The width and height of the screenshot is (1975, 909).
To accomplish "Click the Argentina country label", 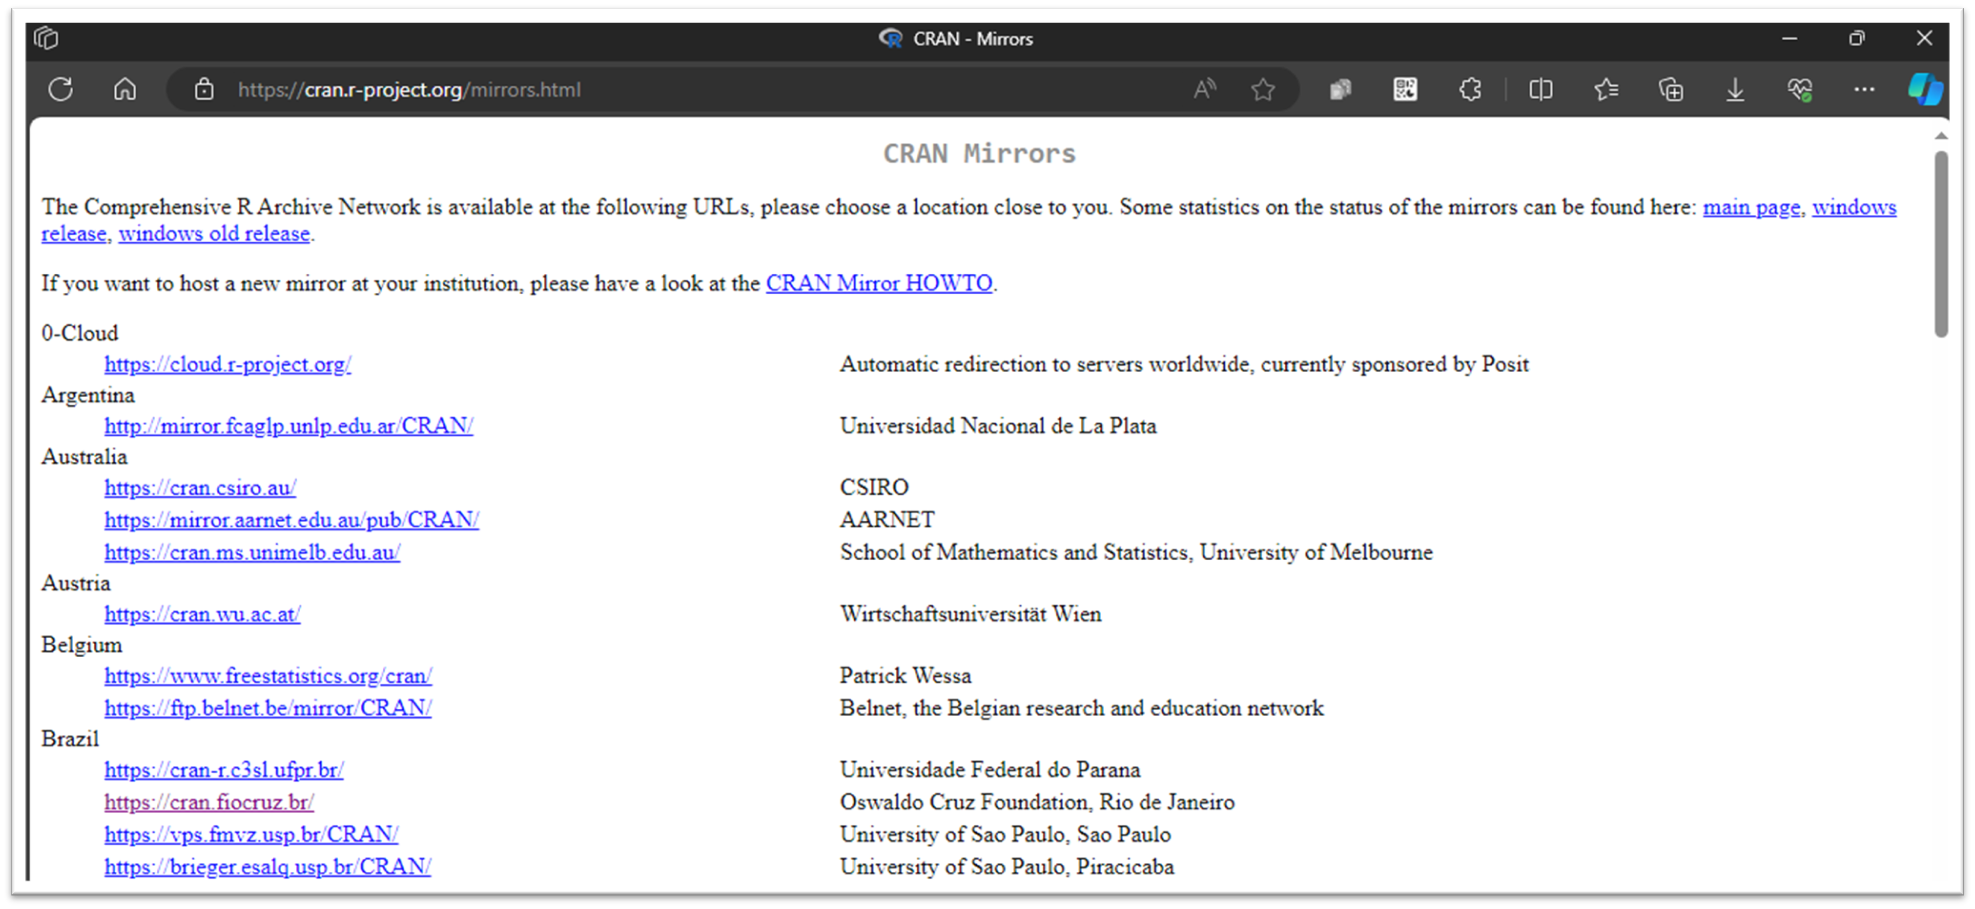I will click(88, 395).
